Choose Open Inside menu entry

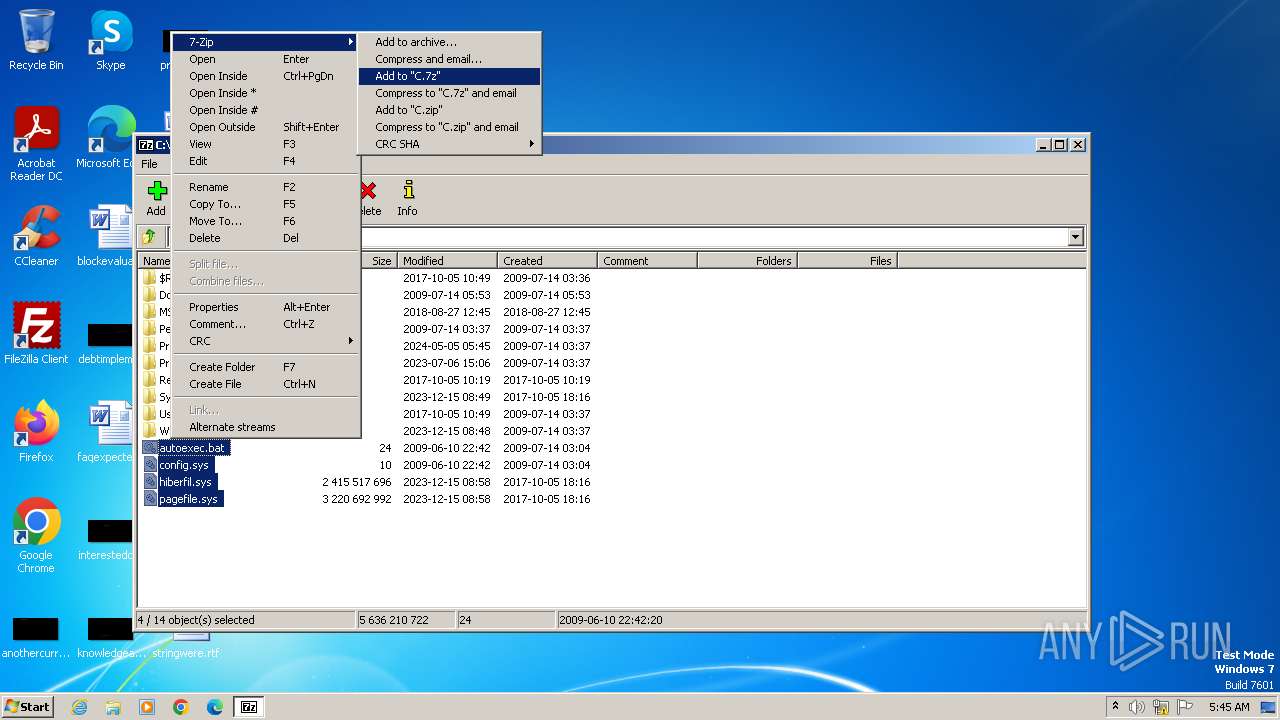(x=266, y=76)
